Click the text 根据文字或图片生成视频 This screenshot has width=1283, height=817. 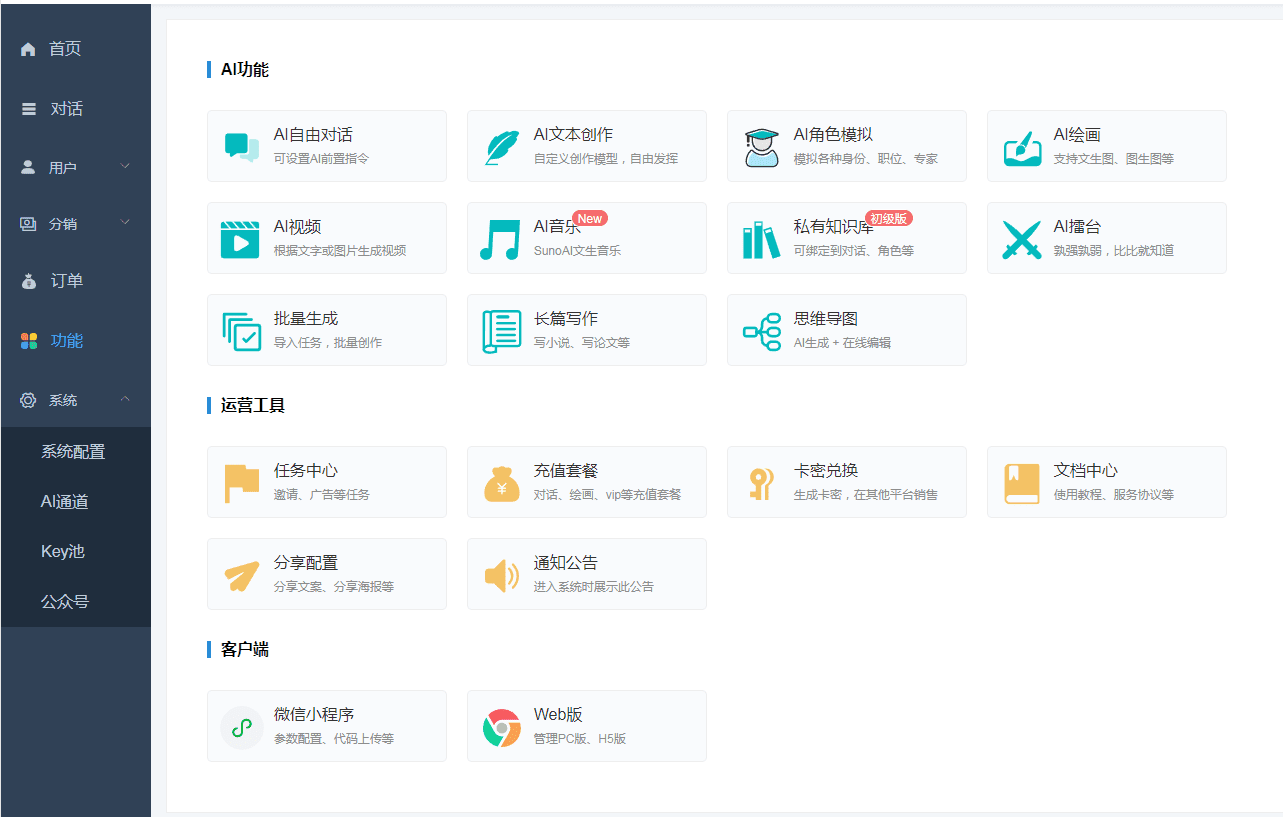[x=340, y=251]
